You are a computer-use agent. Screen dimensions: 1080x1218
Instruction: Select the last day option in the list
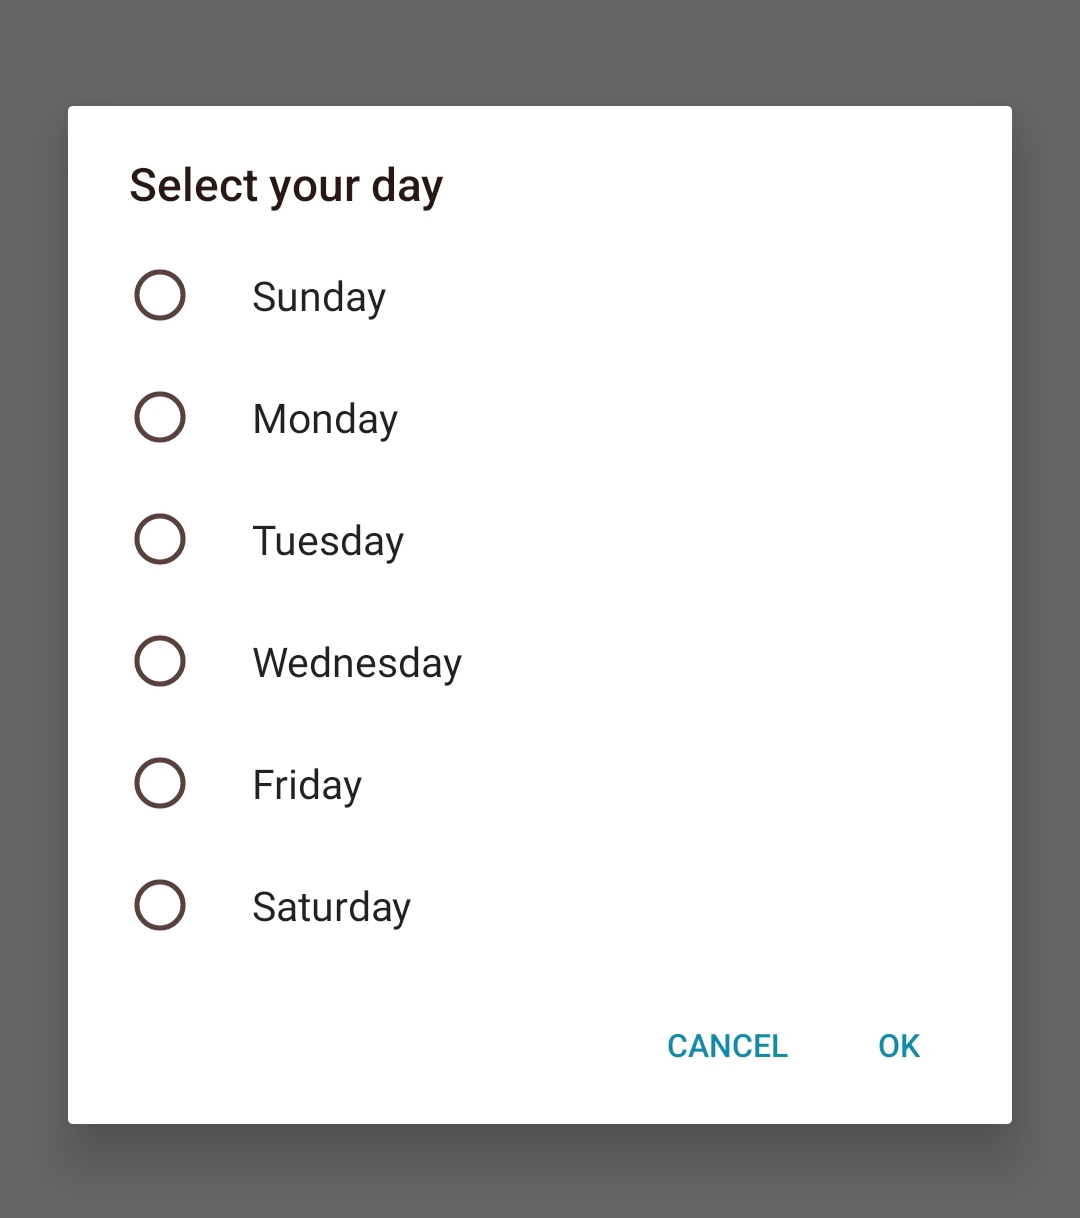160,905
